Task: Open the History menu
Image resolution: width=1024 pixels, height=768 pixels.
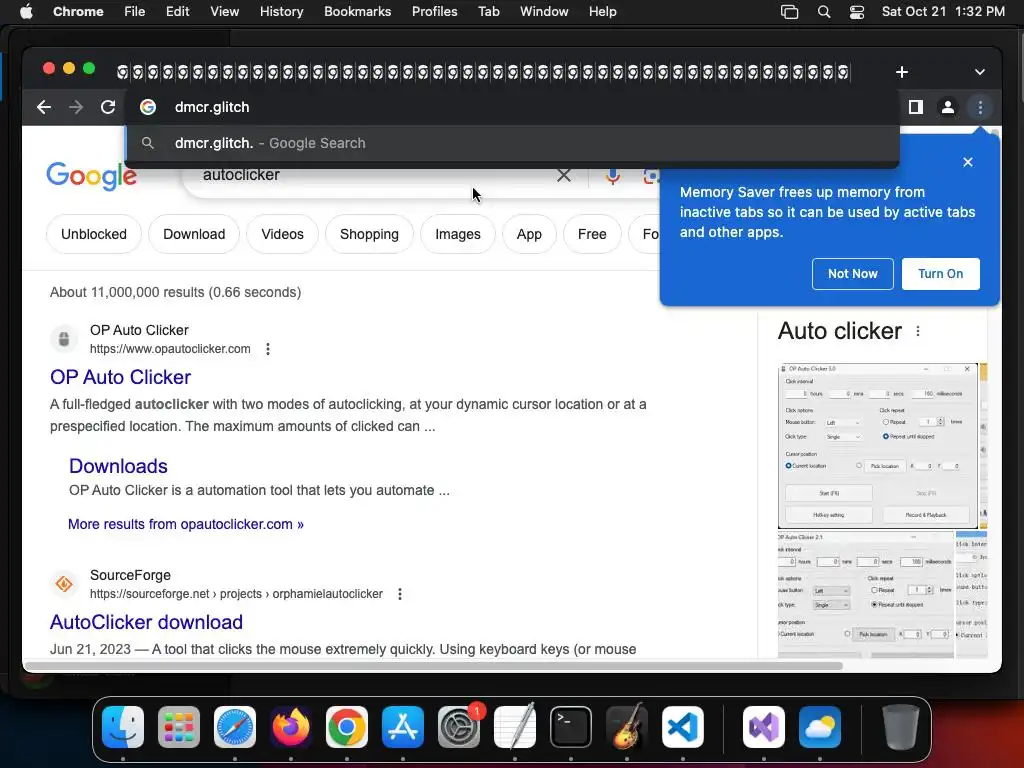Action: (281, 12)
